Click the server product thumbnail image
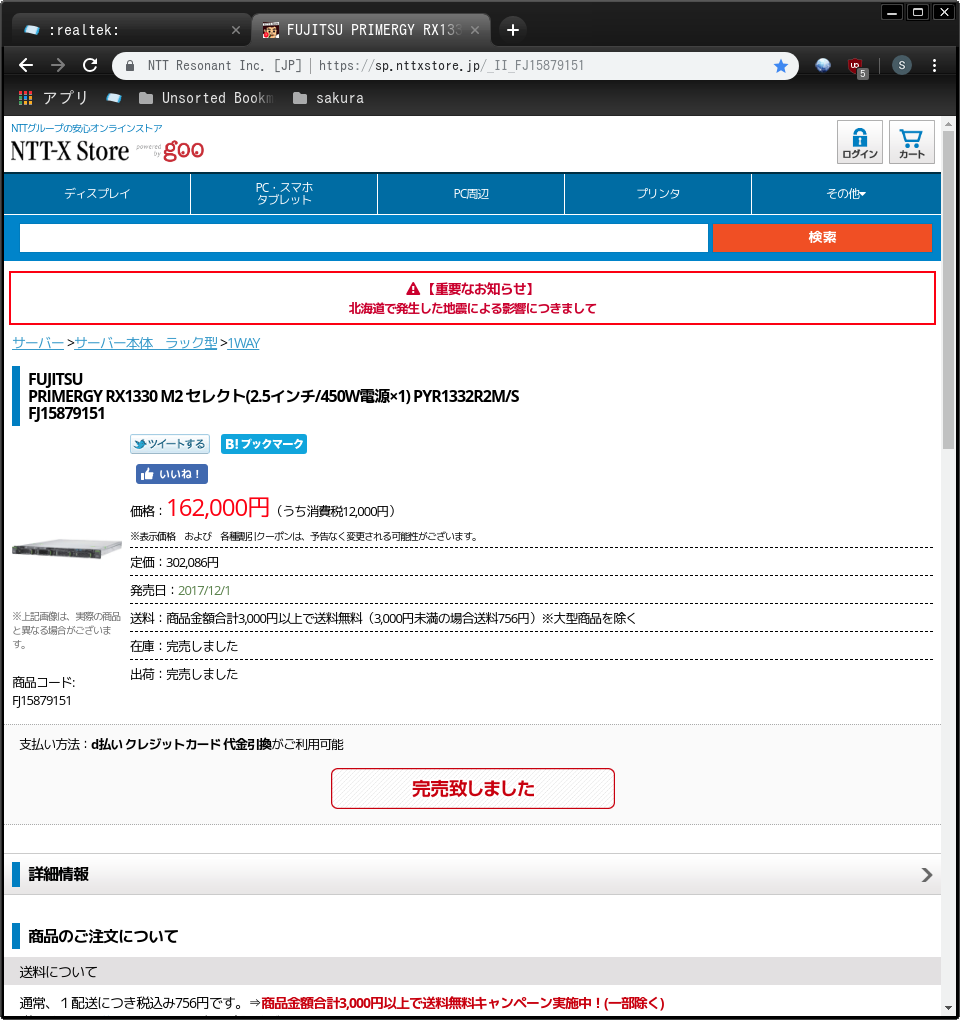960x1020 pixels. [x=67, y=548]
